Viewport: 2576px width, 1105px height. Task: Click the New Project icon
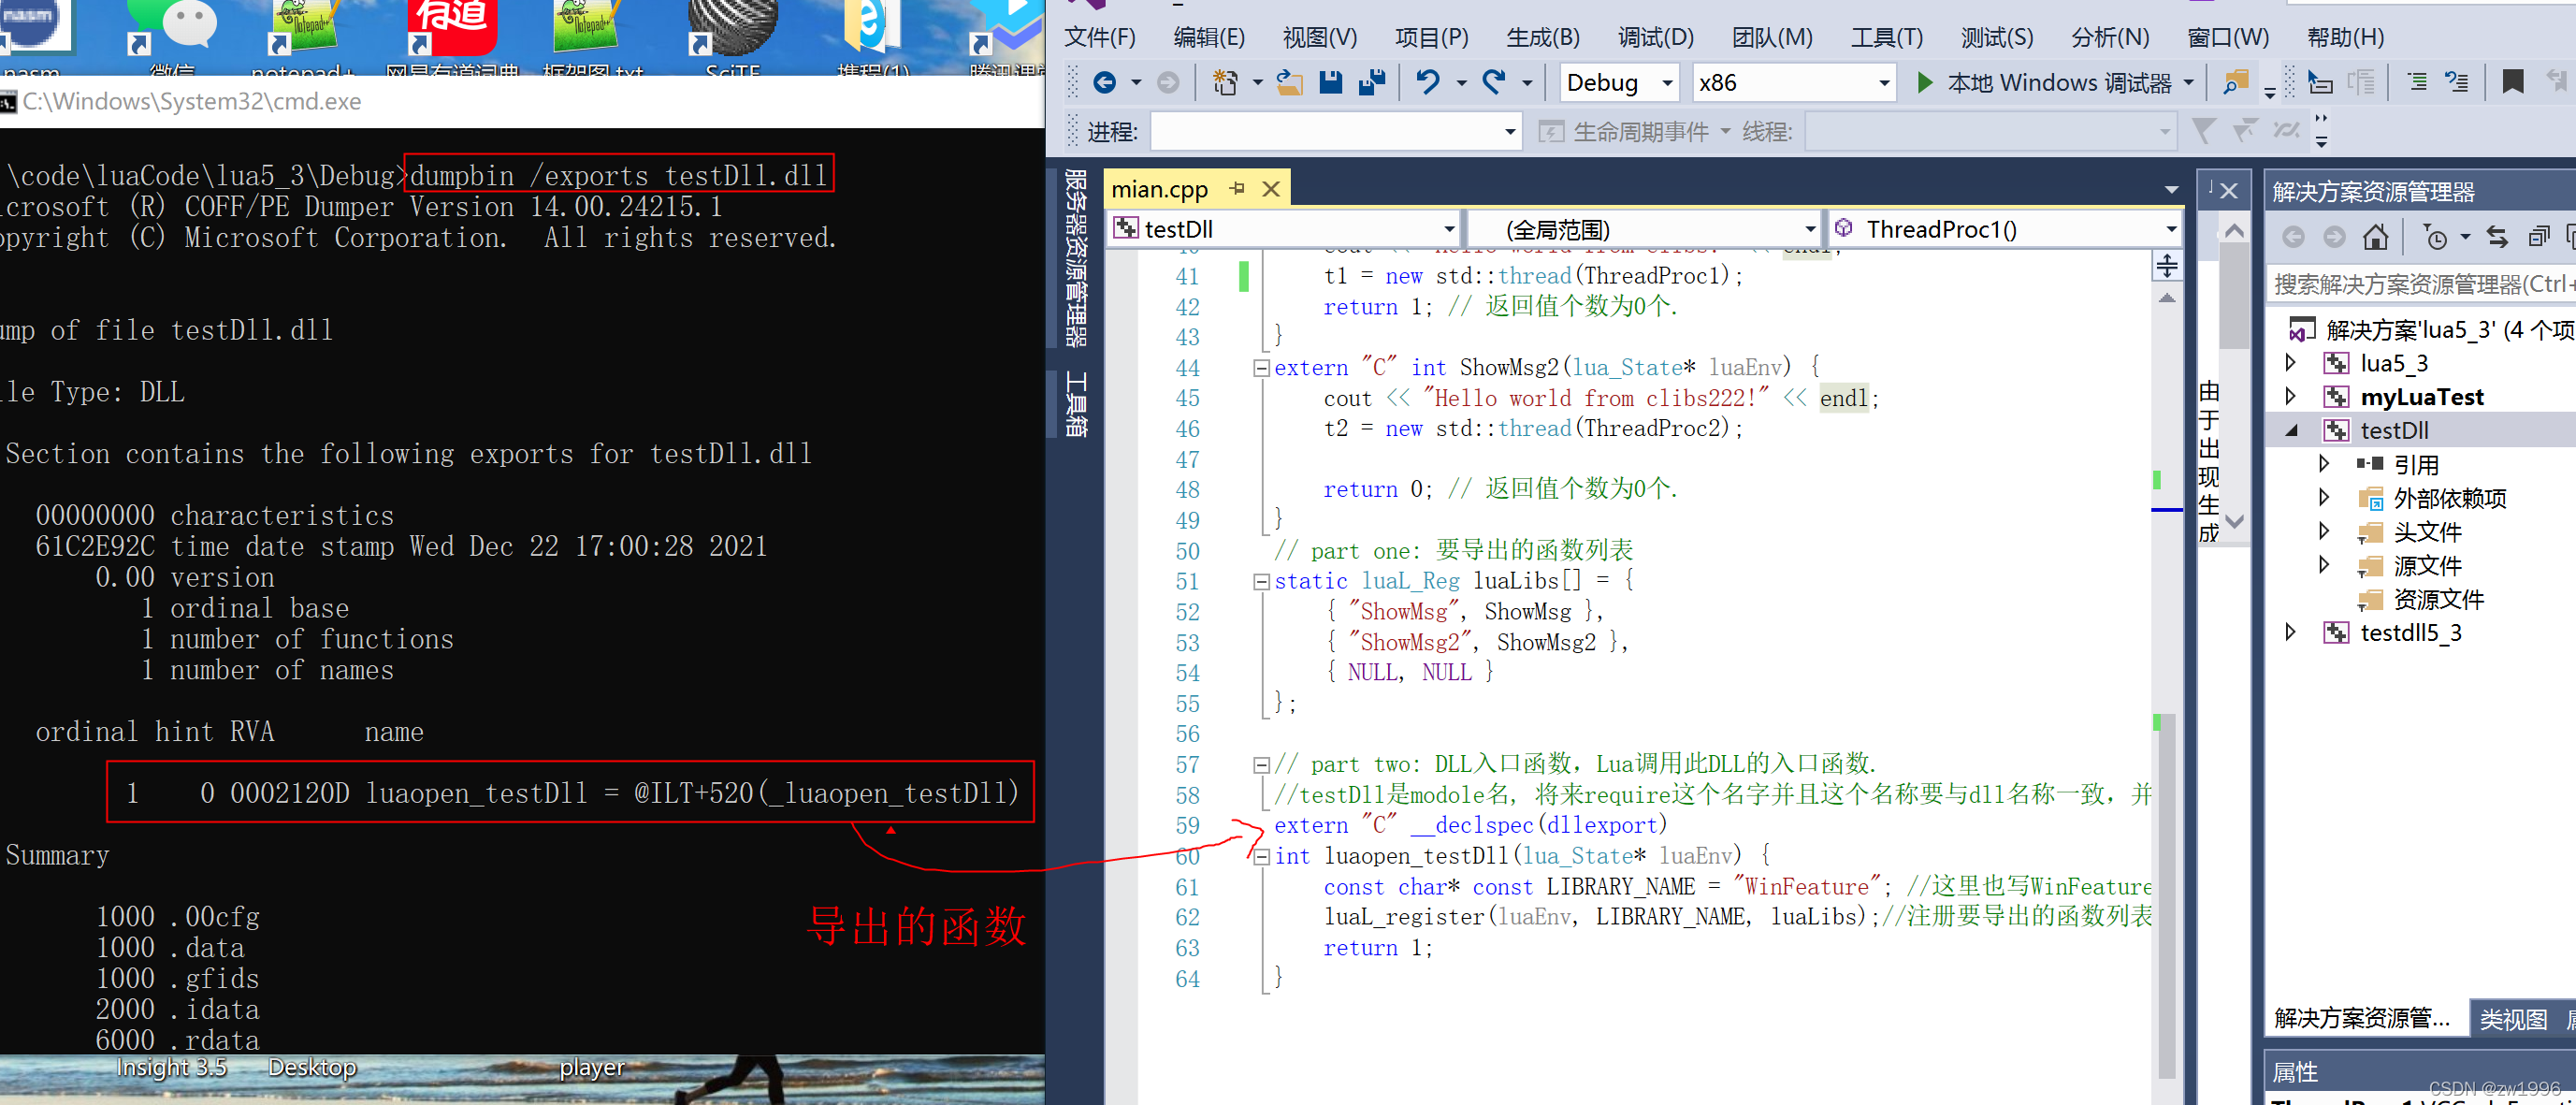pos(1225,82)
